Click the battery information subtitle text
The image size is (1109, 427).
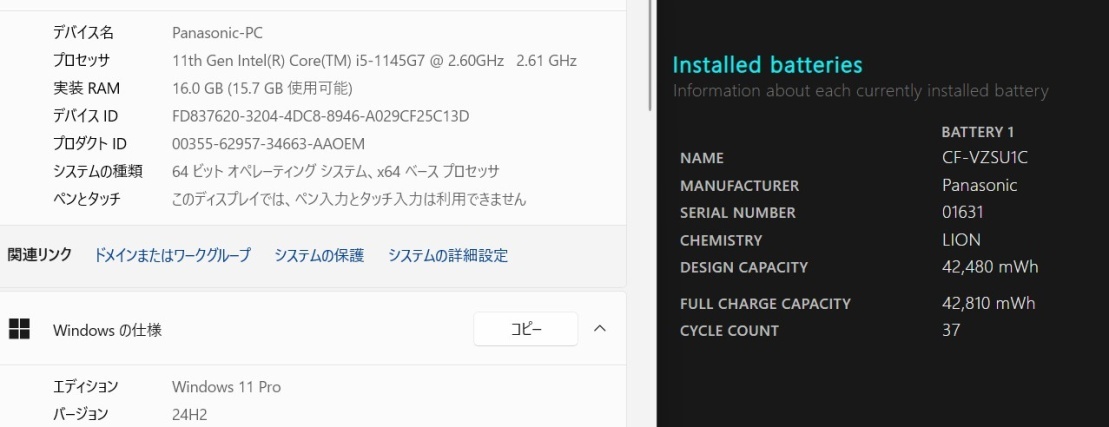[860, 91]
